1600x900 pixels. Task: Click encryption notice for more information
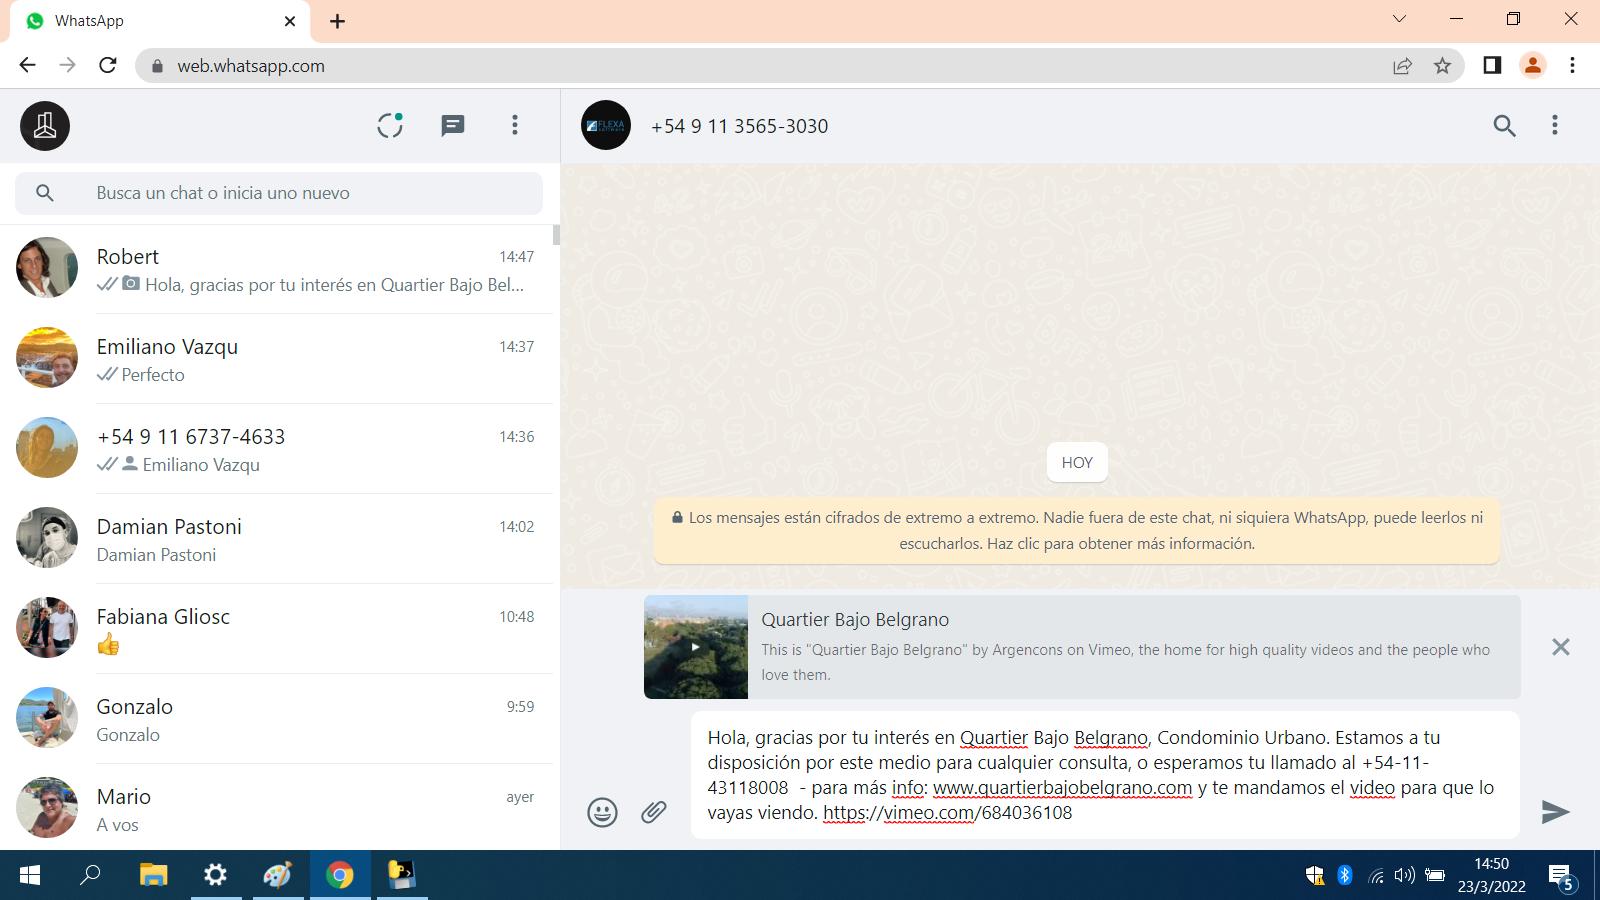click(x=1077, y=531)
